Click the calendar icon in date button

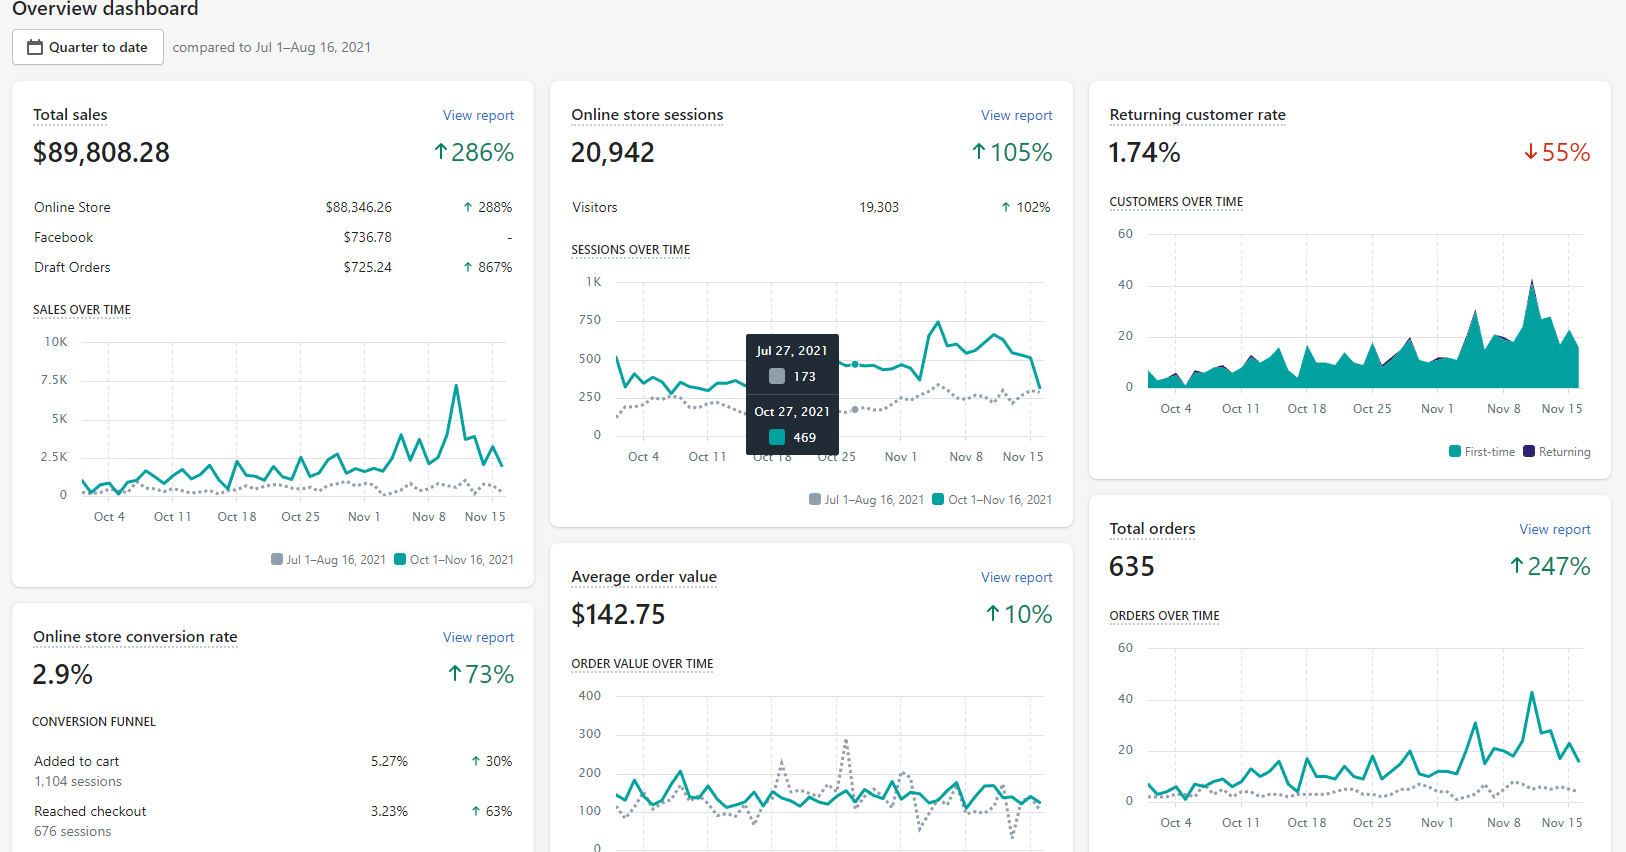click(35, 47)
